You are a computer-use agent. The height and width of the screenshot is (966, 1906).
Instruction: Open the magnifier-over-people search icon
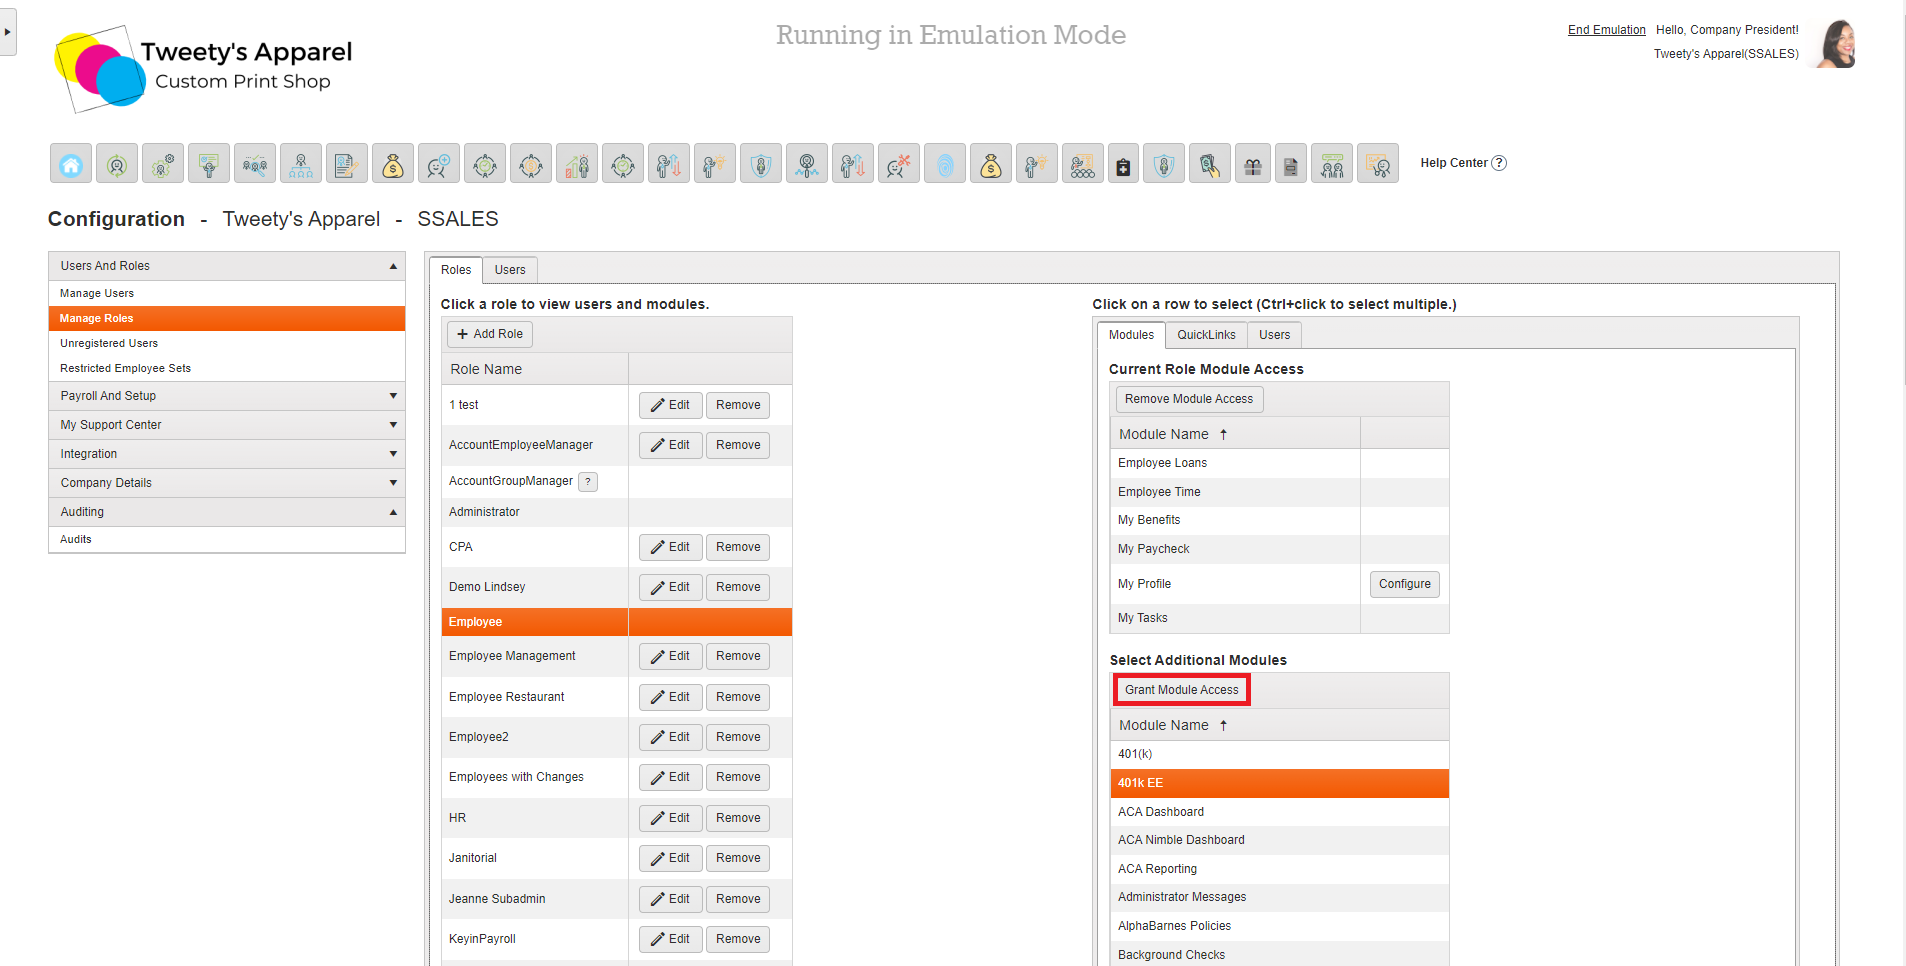[255, 164]
